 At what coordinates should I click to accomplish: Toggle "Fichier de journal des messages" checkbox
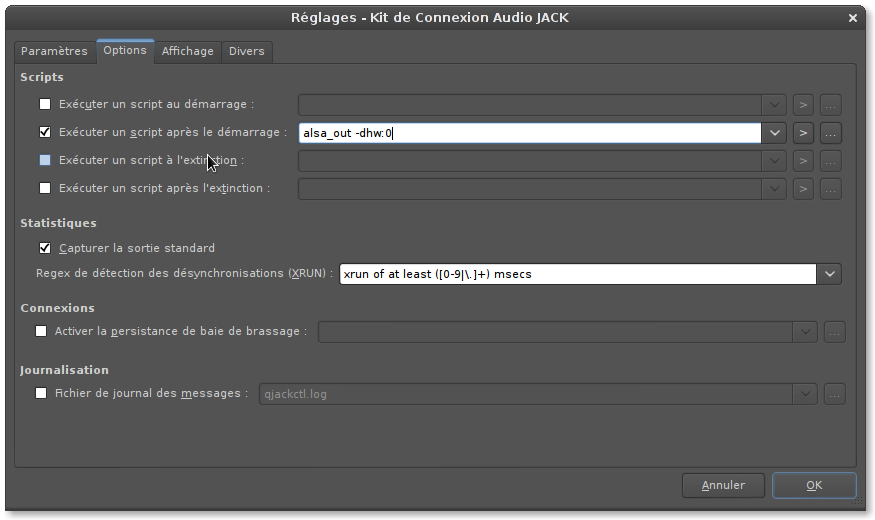point(41,394)
